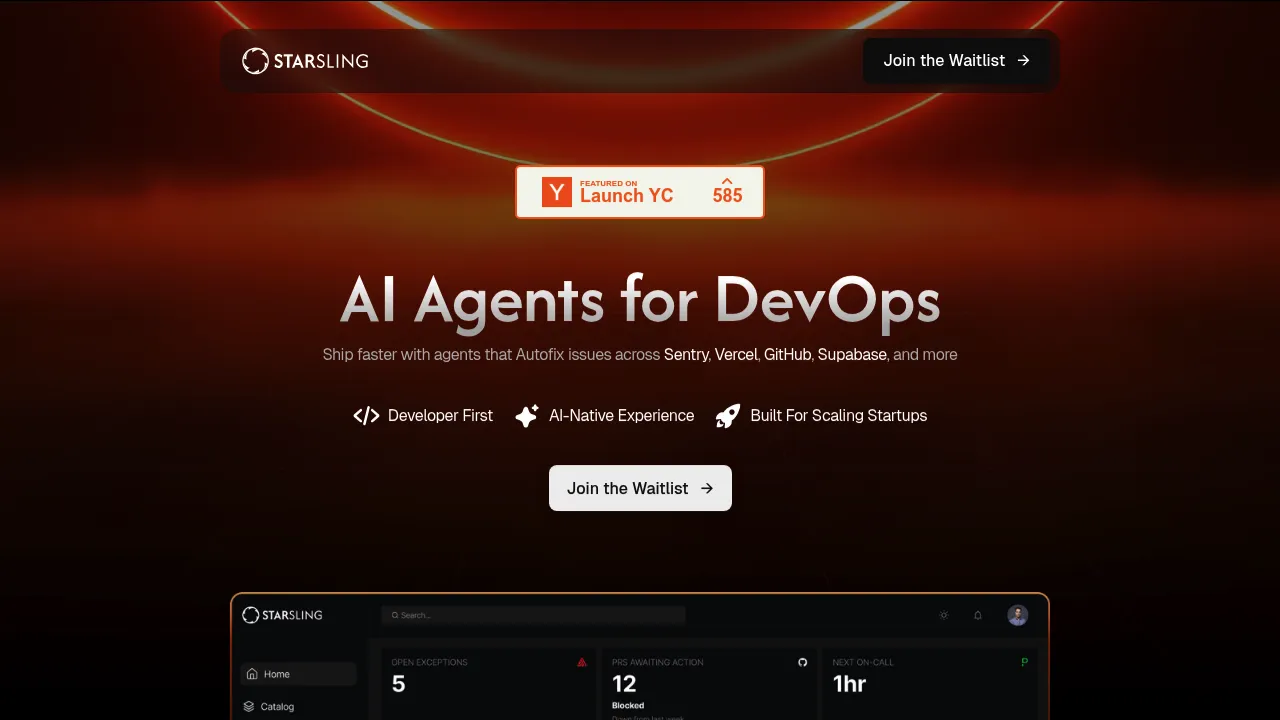Open the Featured on Launch YC badge
The height and width of the screenshot is (720, 1280).
coord(640,192)
